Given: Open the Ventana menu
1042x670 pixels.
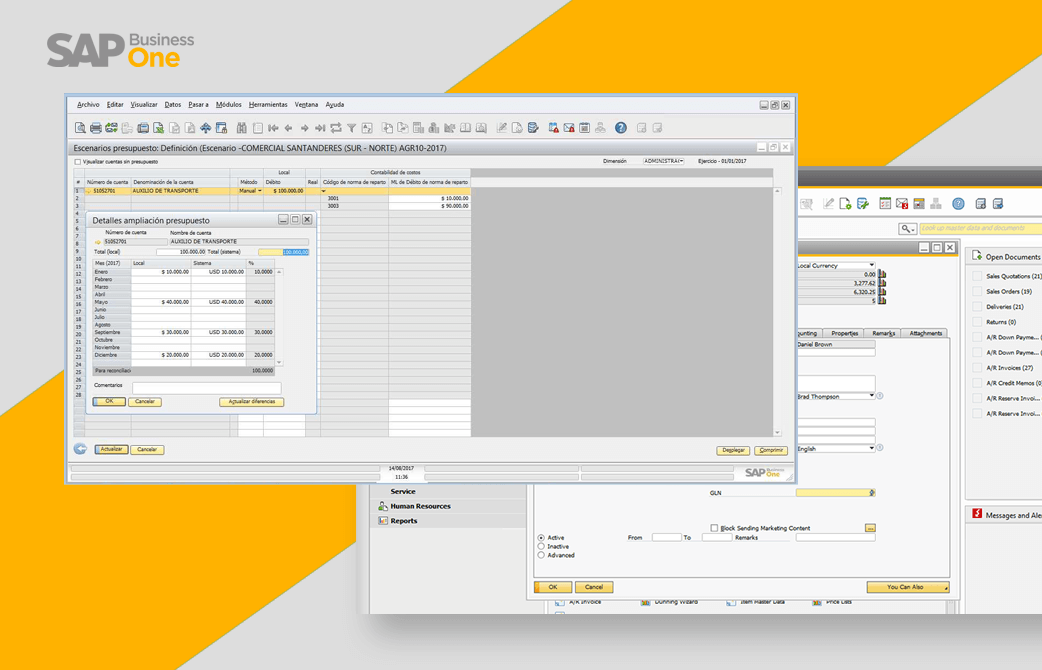Looking at the screenshot, I should click(306, 104).
